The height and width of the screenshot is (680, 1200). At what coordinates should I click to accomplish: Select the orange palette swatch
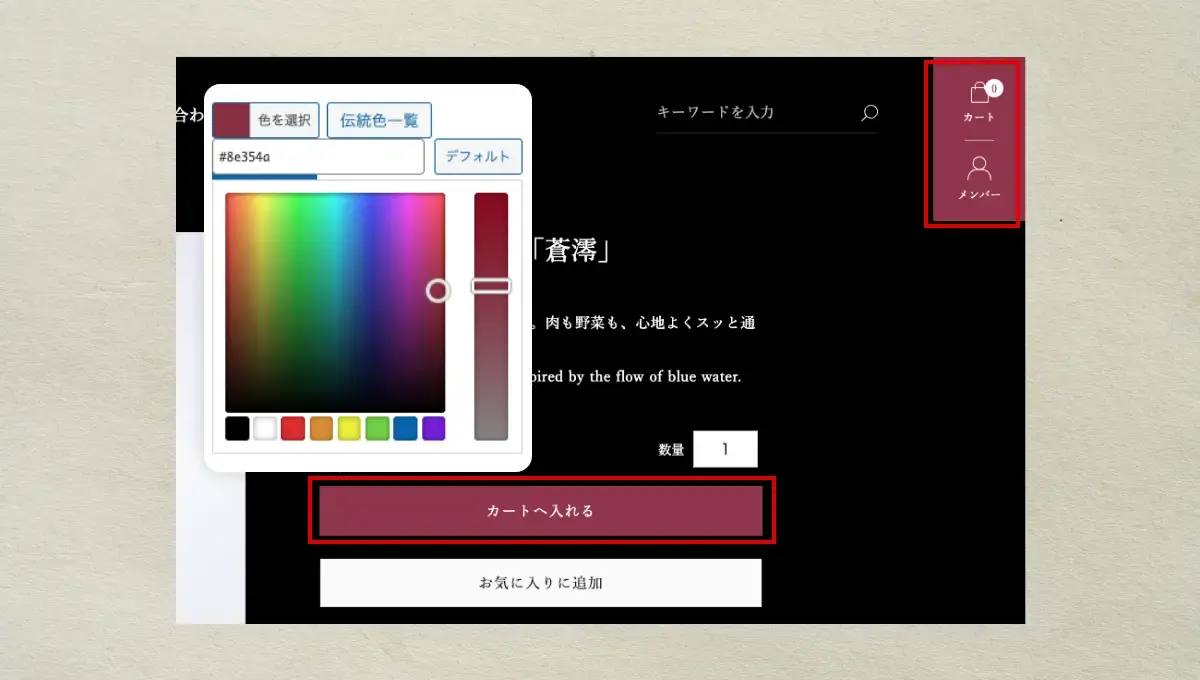[321, 429]
